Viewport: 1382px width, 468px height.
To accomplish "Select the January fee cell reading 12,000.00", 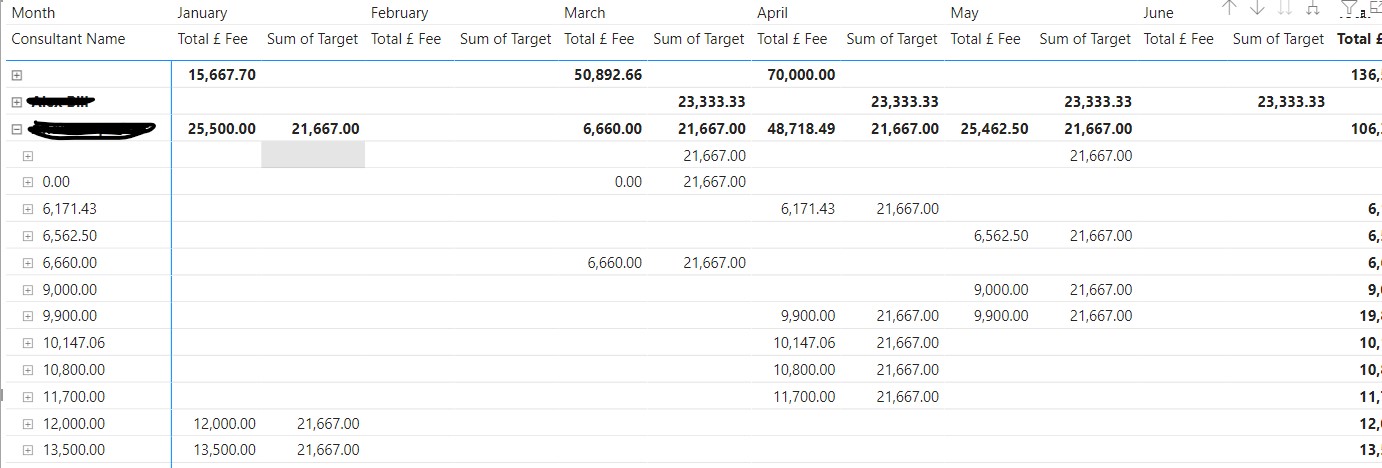I will (x=224, y=424).
